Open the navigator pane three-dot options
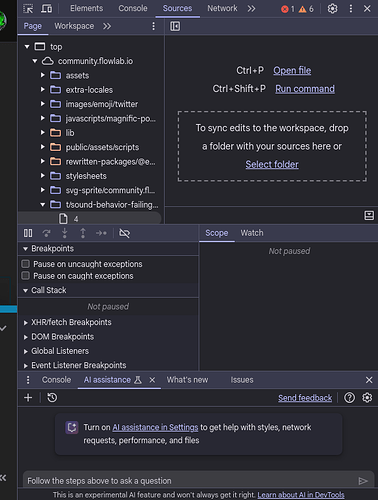The width and height of the screenshot is (378, 500). (153, 26)
